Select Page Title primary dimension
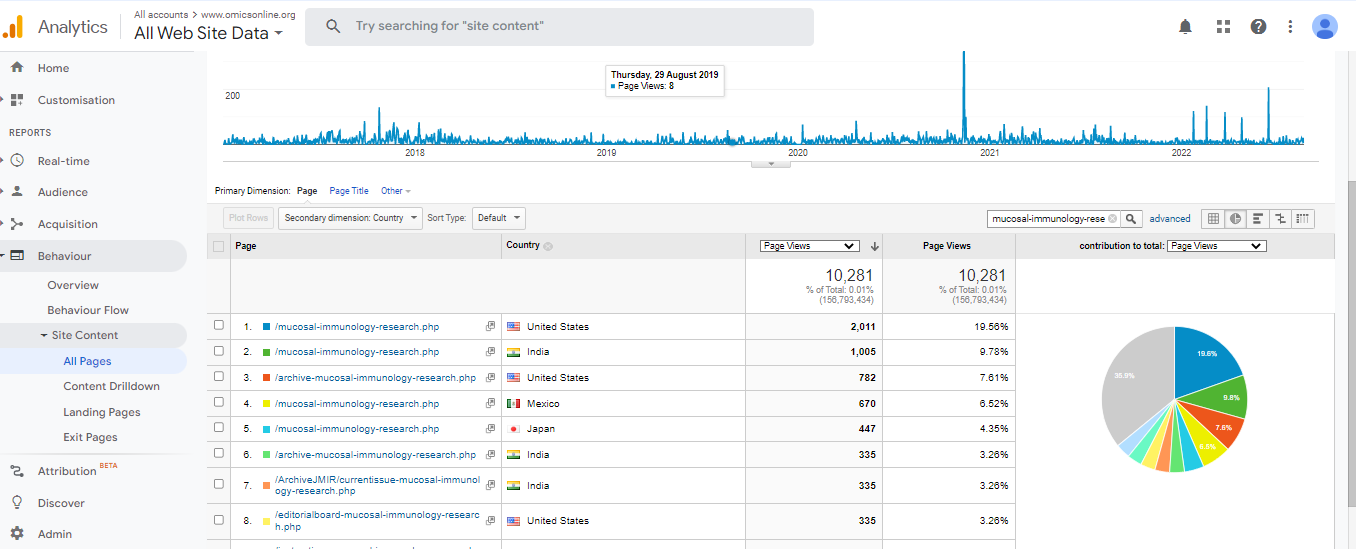Screen dimensions: 1356x549 coord(349,191)
